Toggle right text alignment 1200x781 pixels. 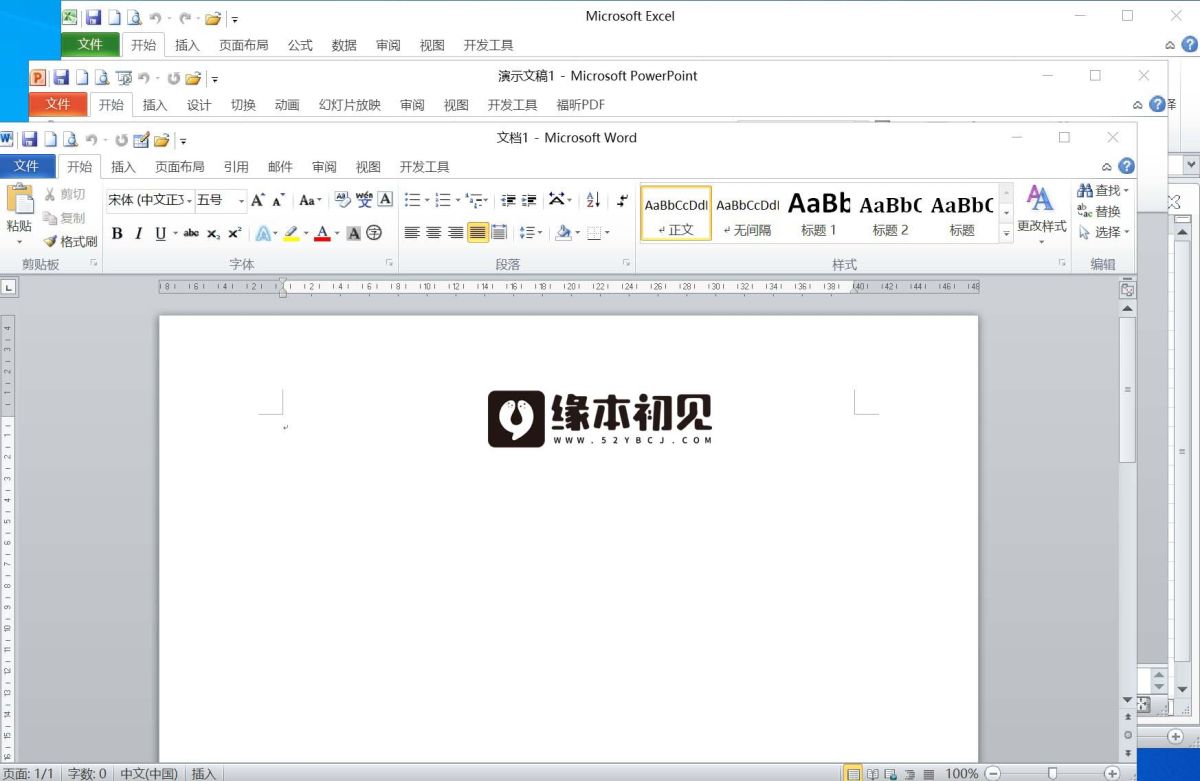[x=456, y=233]
